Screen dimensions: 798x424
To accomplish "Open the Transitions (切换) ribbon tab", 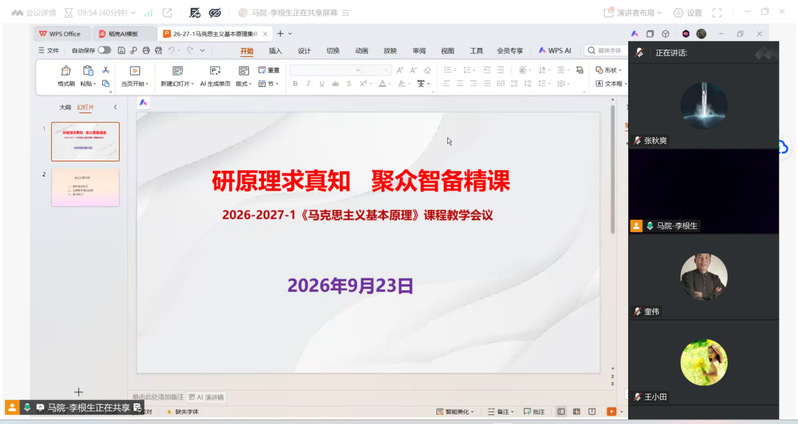I will tap(333, 50).
